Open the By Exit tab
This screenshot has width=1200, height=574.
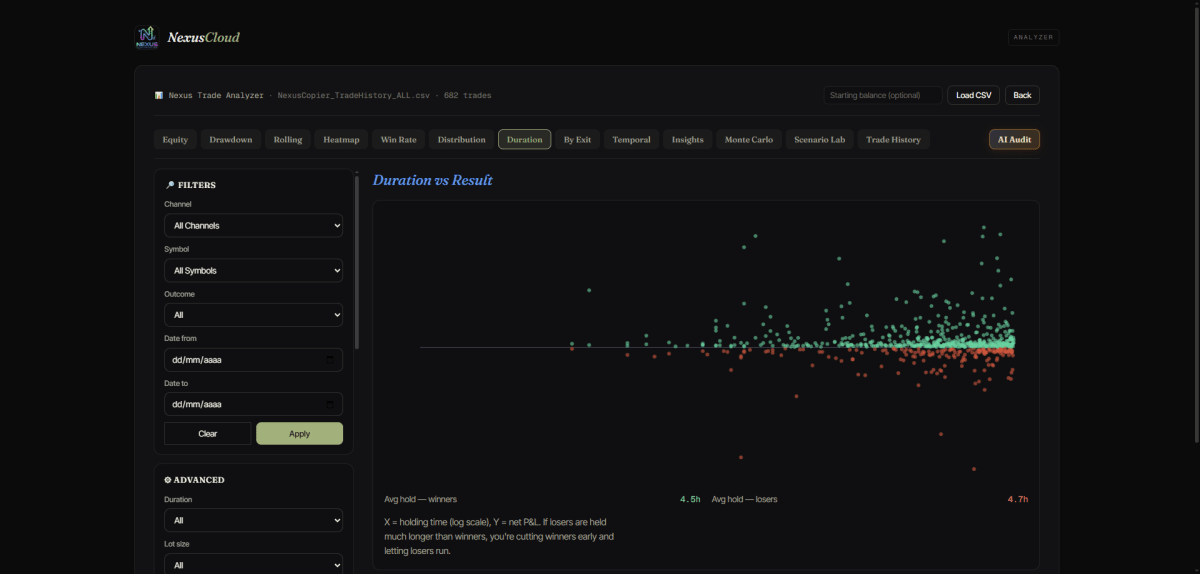click(x=577, y=140)
